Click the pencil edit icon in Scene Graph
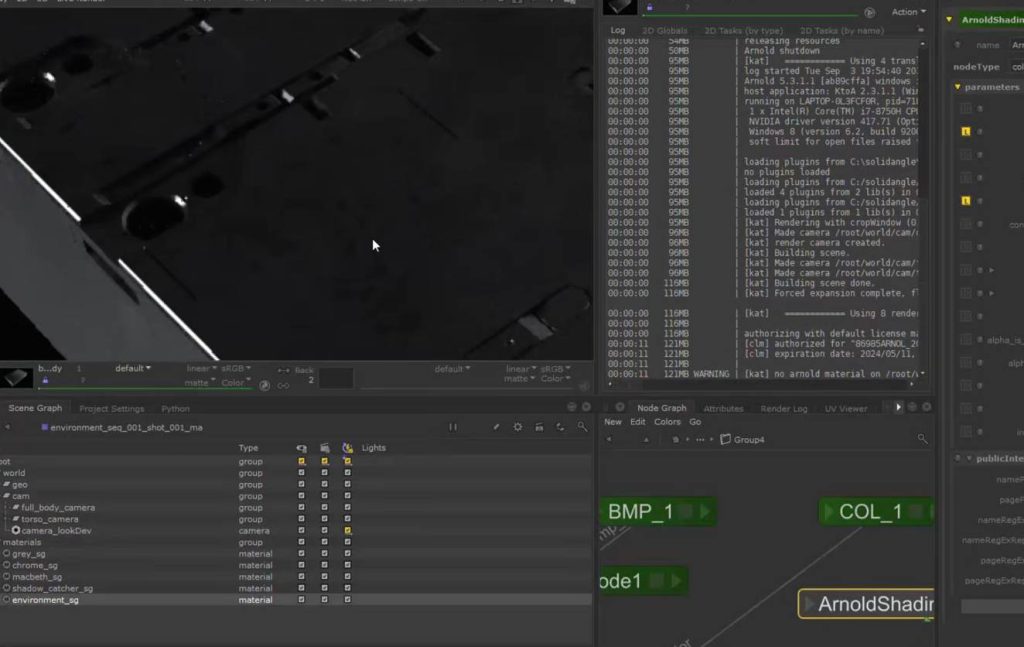Screen dimensions: 1024x647 click(x=496, y=427)
